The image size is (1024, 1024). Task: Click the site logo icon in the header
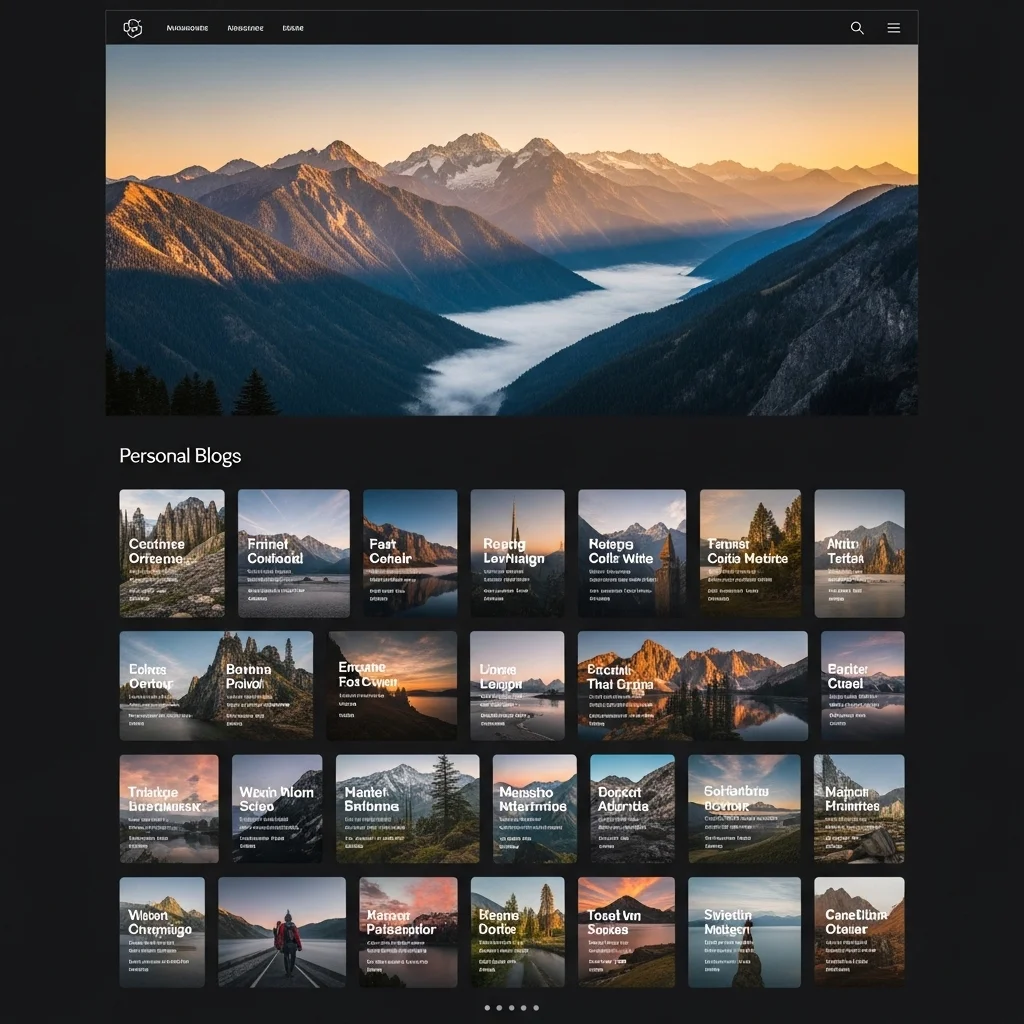point(132,28)
